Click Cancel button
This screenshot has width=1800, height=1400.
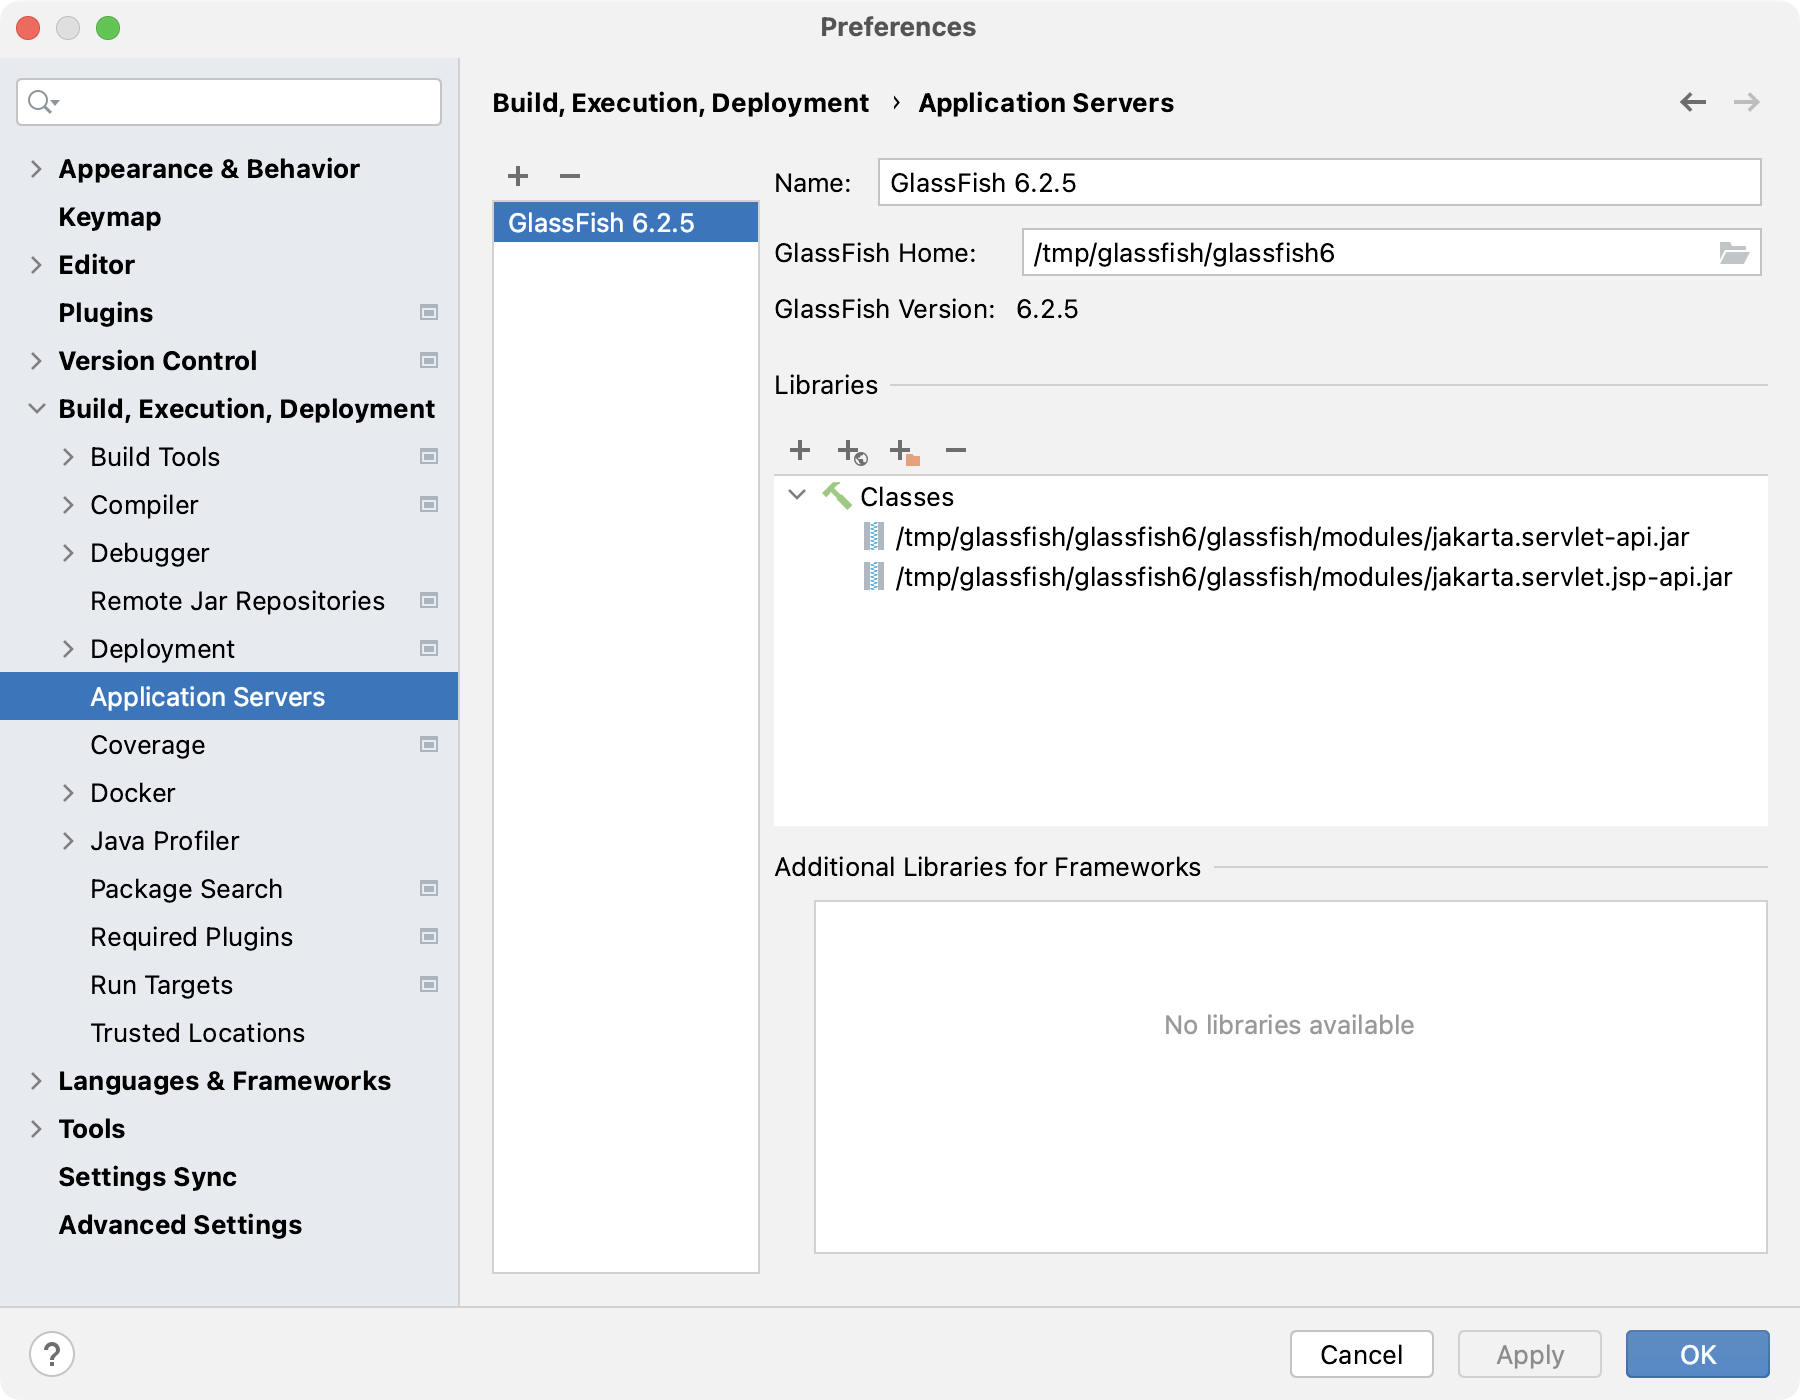click(x=1362, y=1354)
